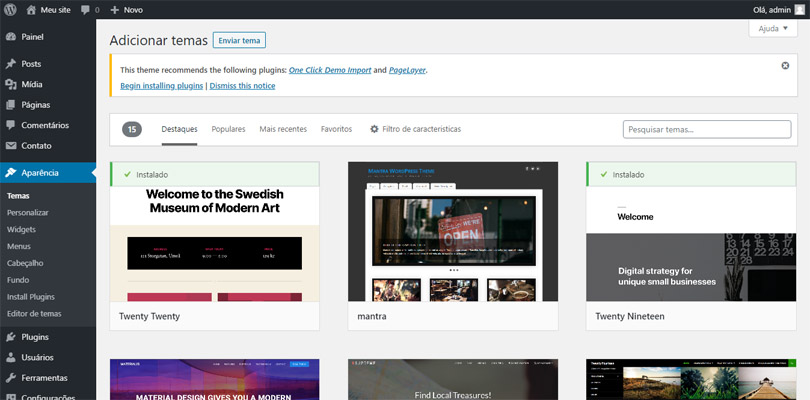
Task: Open Filtro de características filter panel
Action: (415, 129)
